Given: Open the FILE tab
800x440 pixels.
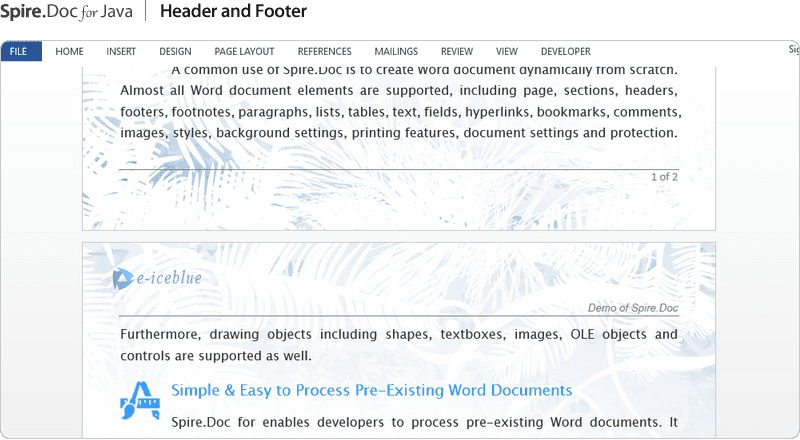Looking at the screenshot, I should coord(21,52).
